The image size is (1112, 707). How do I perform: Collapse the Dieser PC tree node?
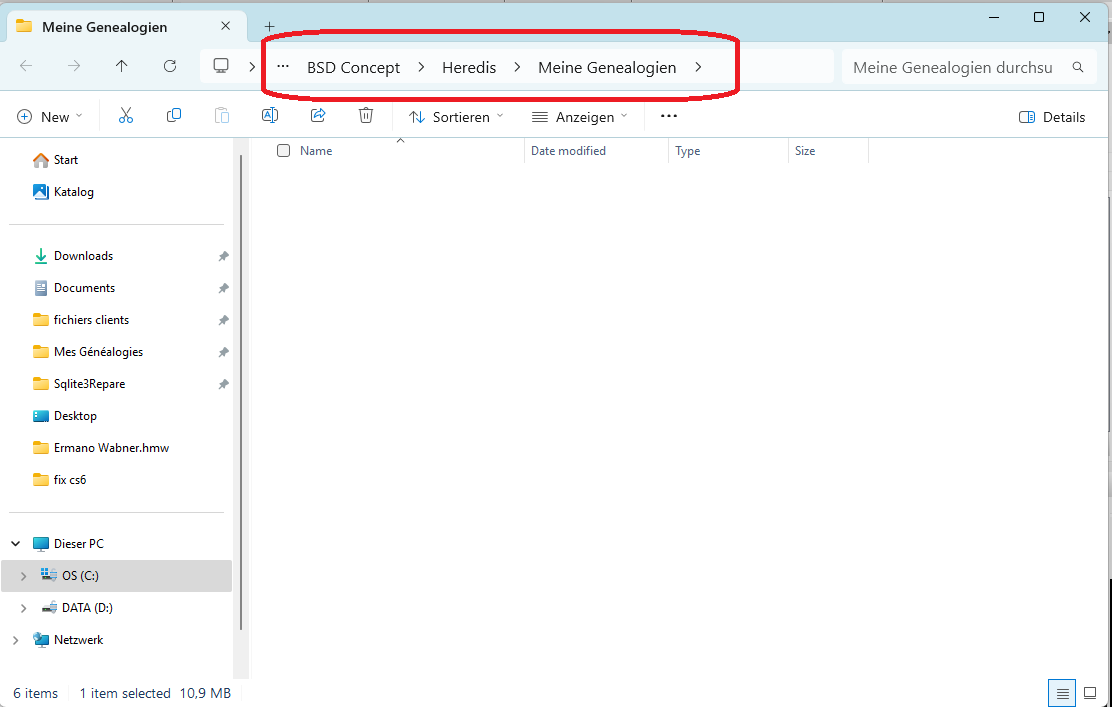16,544
